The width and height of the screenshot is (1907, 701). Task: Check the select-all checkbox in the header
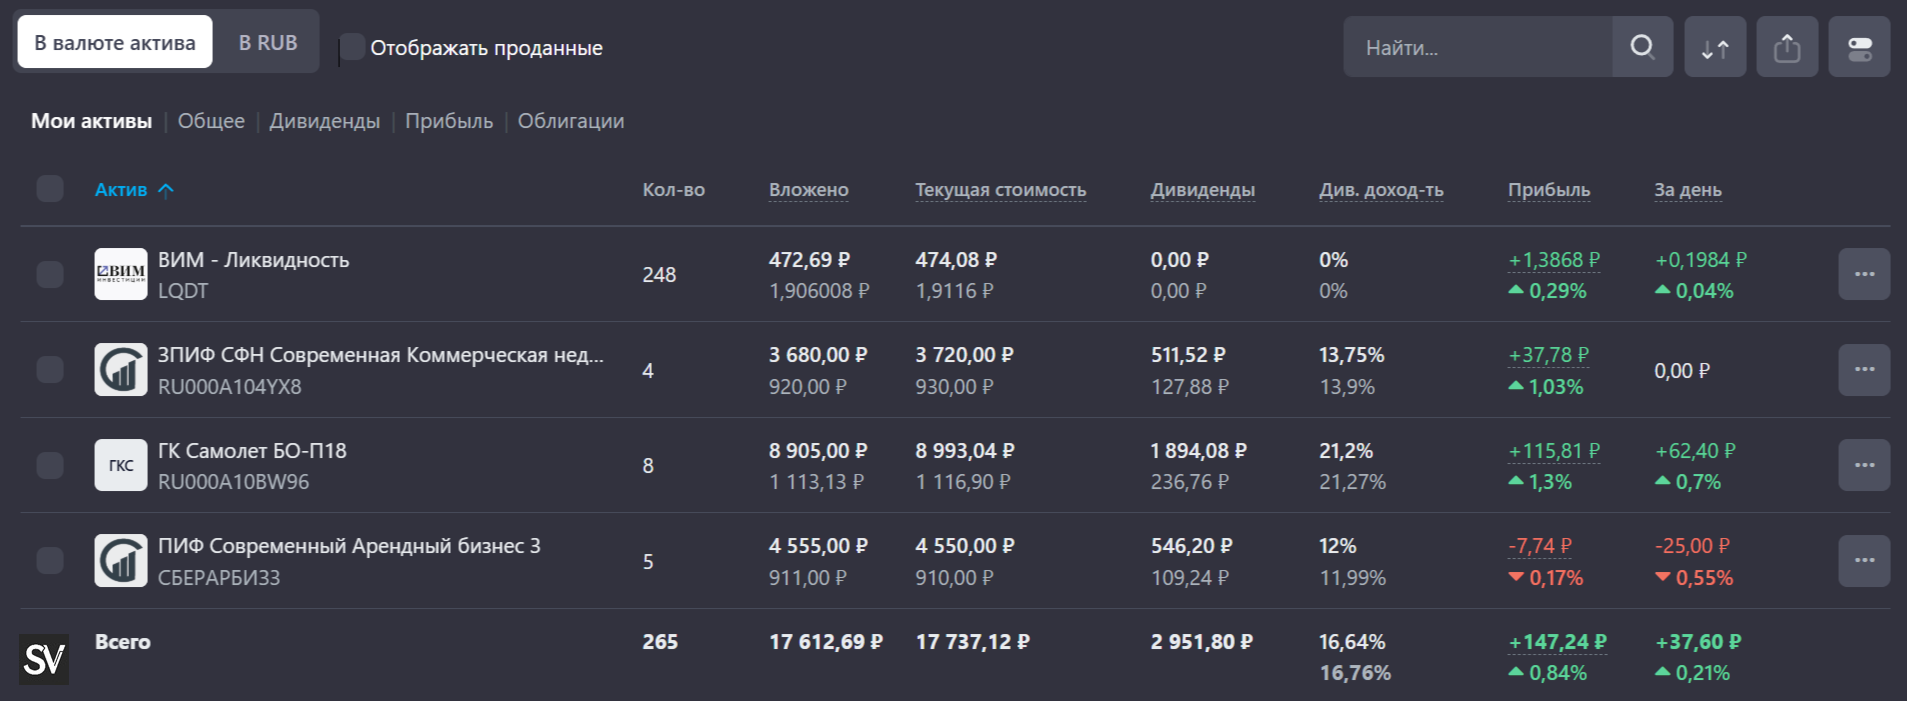[50, 189]
